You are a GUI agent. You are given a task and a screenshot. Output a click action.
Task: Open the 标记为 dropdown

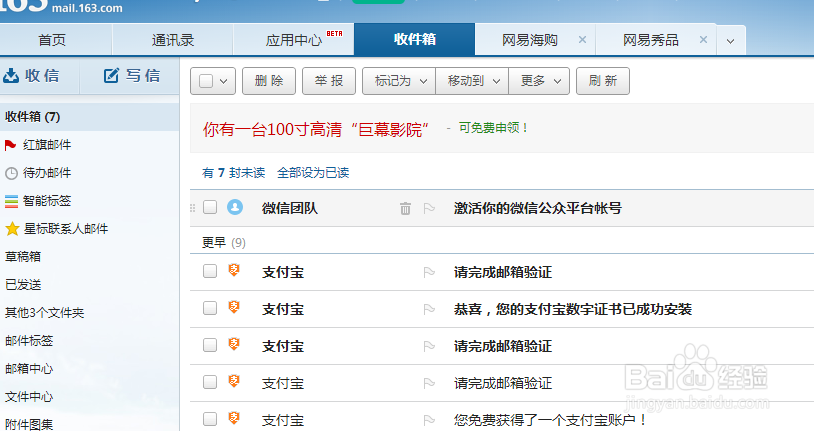(399, 81)
